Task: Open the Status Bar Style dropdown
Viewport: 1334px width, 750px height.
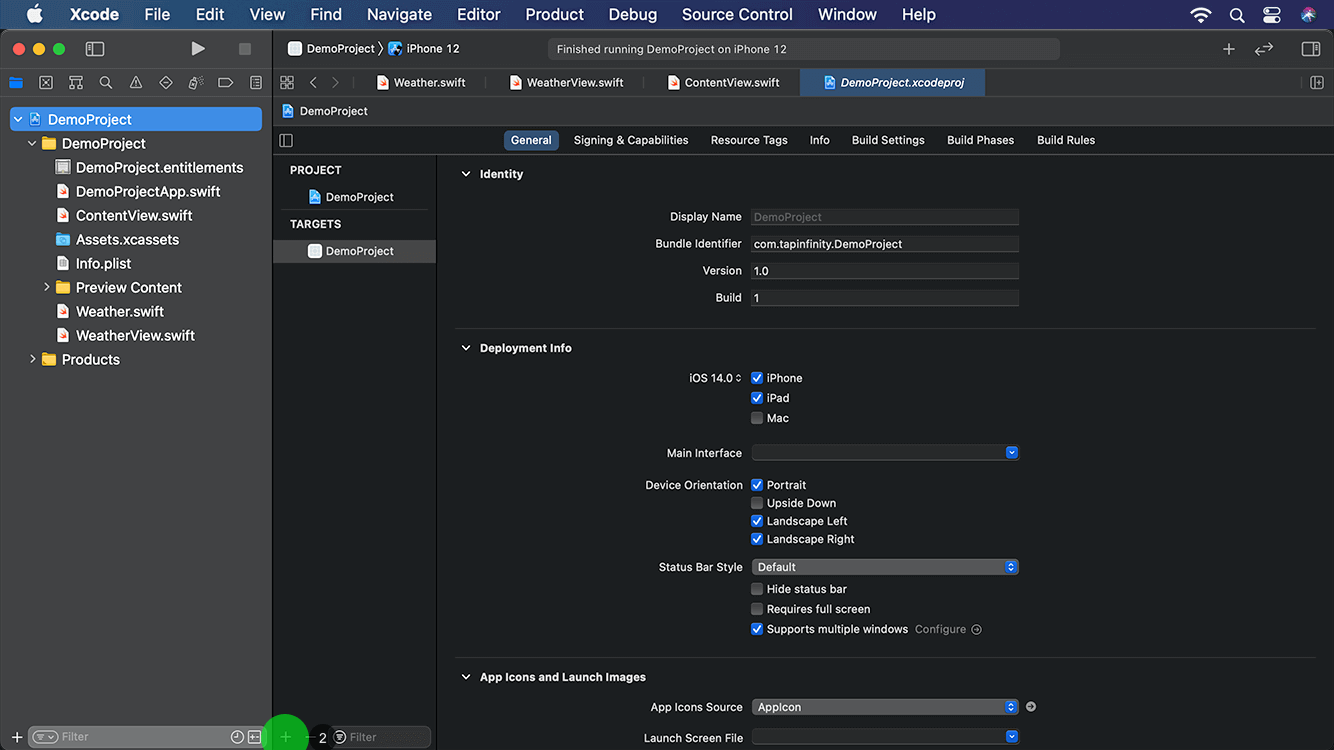Action: click(885, 567)
